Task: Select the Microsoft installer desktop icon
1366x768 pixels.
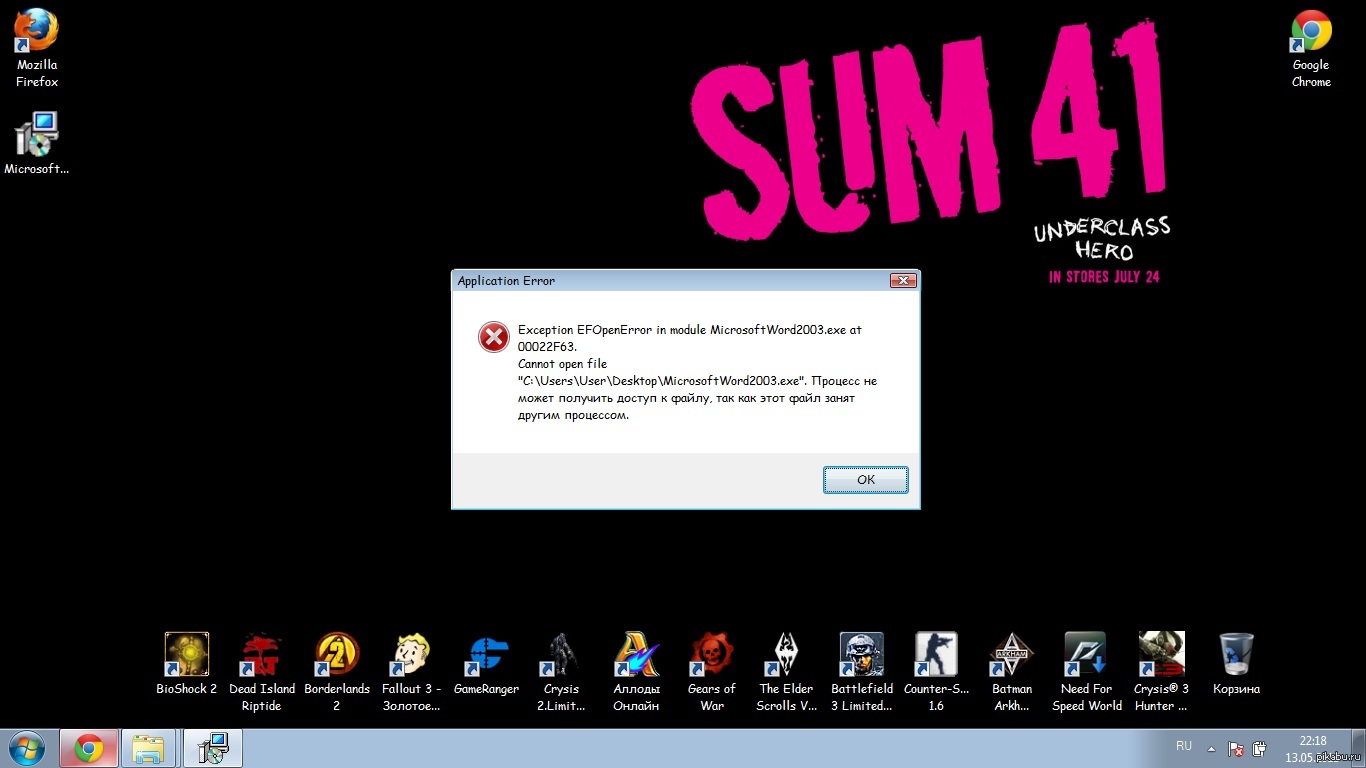Action: coord(37,143)
